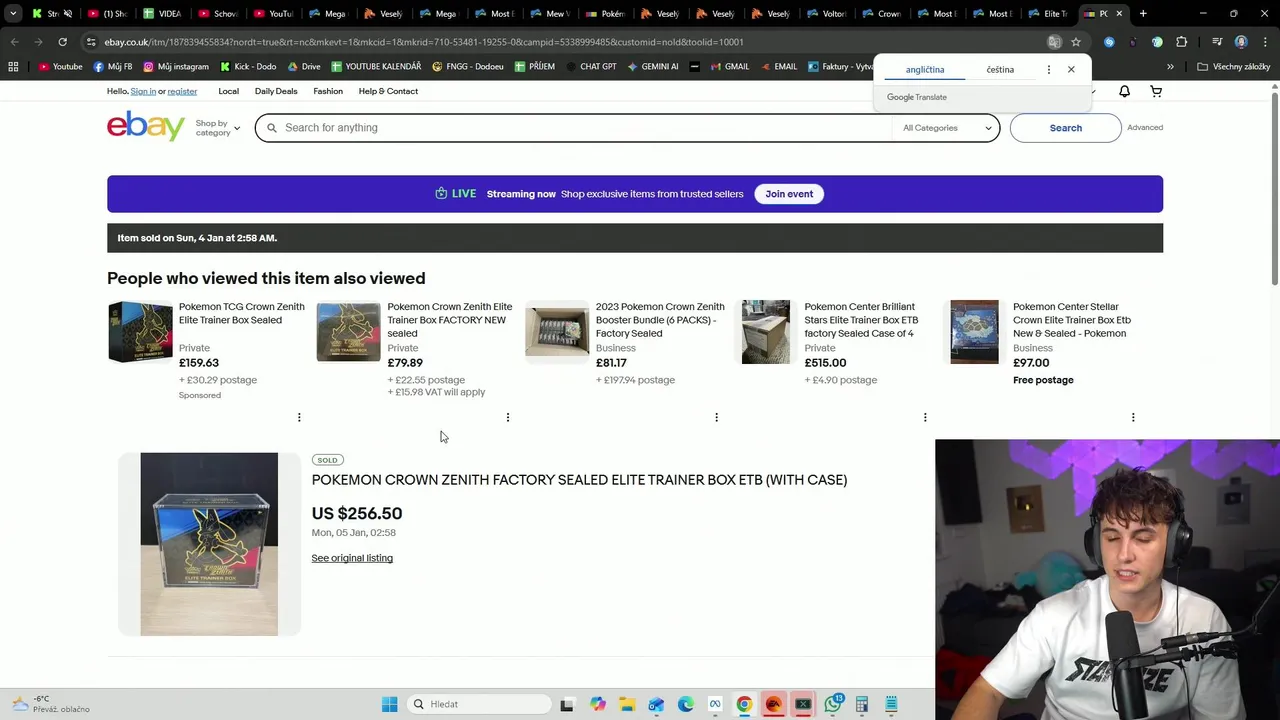The image size is (1280, 720).
Task: Open Local menu item
Action: tap(228, 91)
